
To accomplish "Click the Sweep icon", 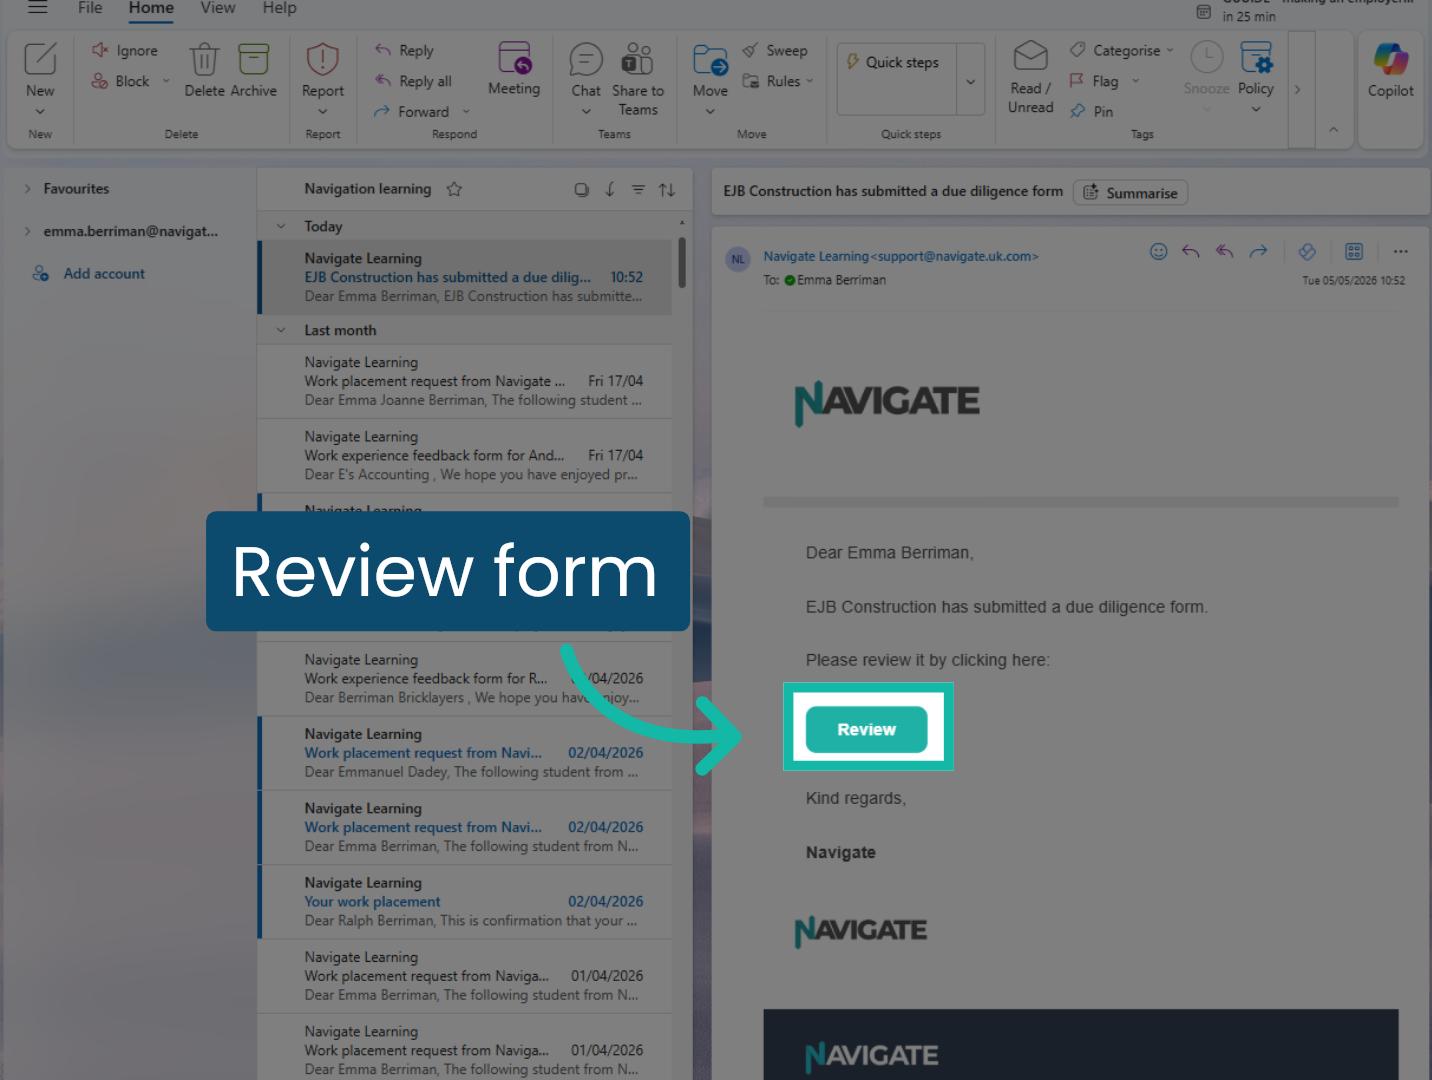I will tap(750, 50).
